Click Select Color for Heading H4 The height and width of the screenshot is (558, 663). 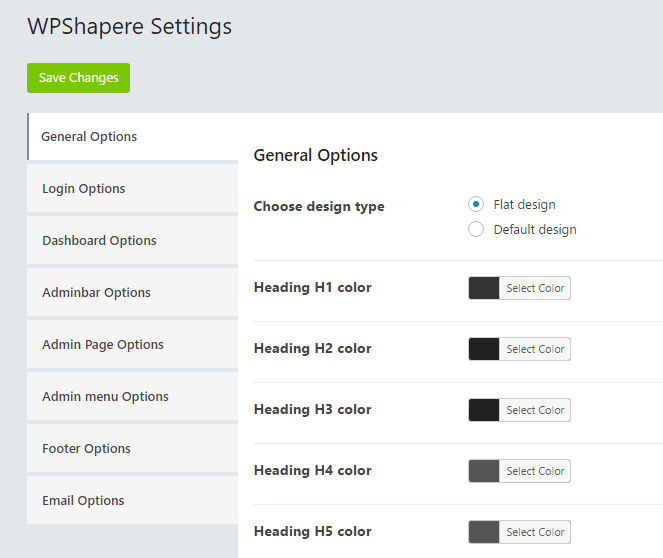(x=535, y=470)
